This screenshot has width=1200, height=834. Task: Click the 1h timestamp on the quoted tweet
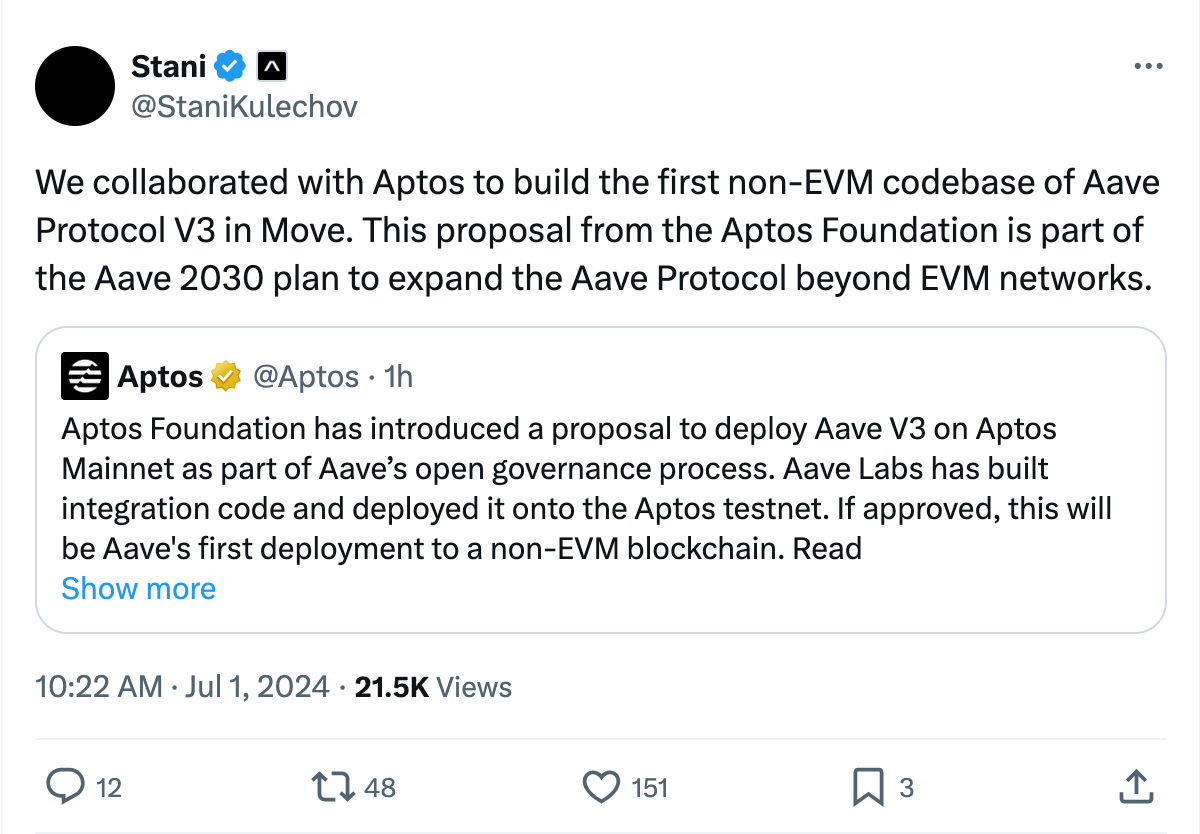pos(399,377)
